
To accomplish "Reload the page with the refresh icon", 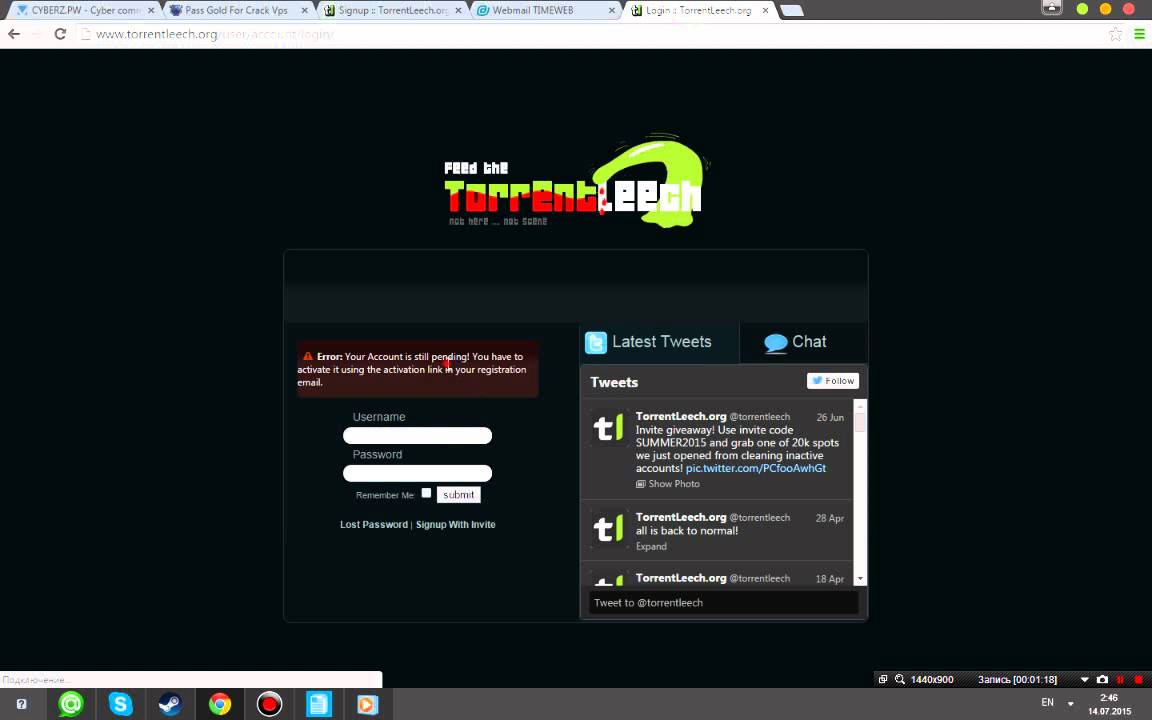I will tap(60, 34).
